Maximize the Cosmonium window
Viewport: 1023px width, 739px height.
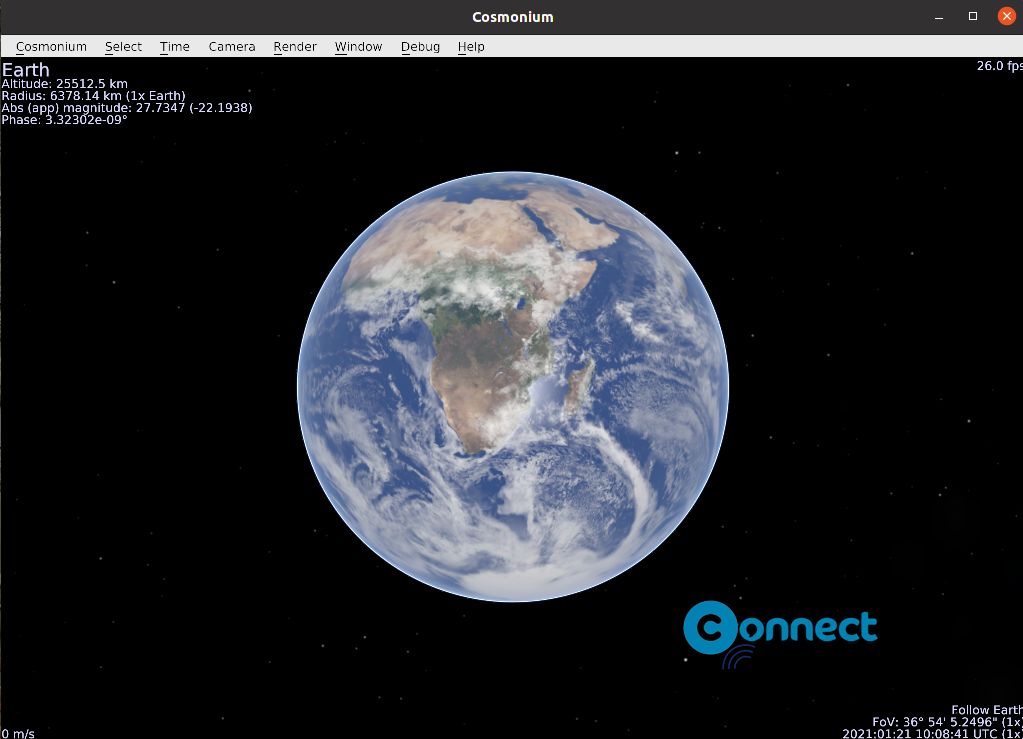(x=973, y=16)
